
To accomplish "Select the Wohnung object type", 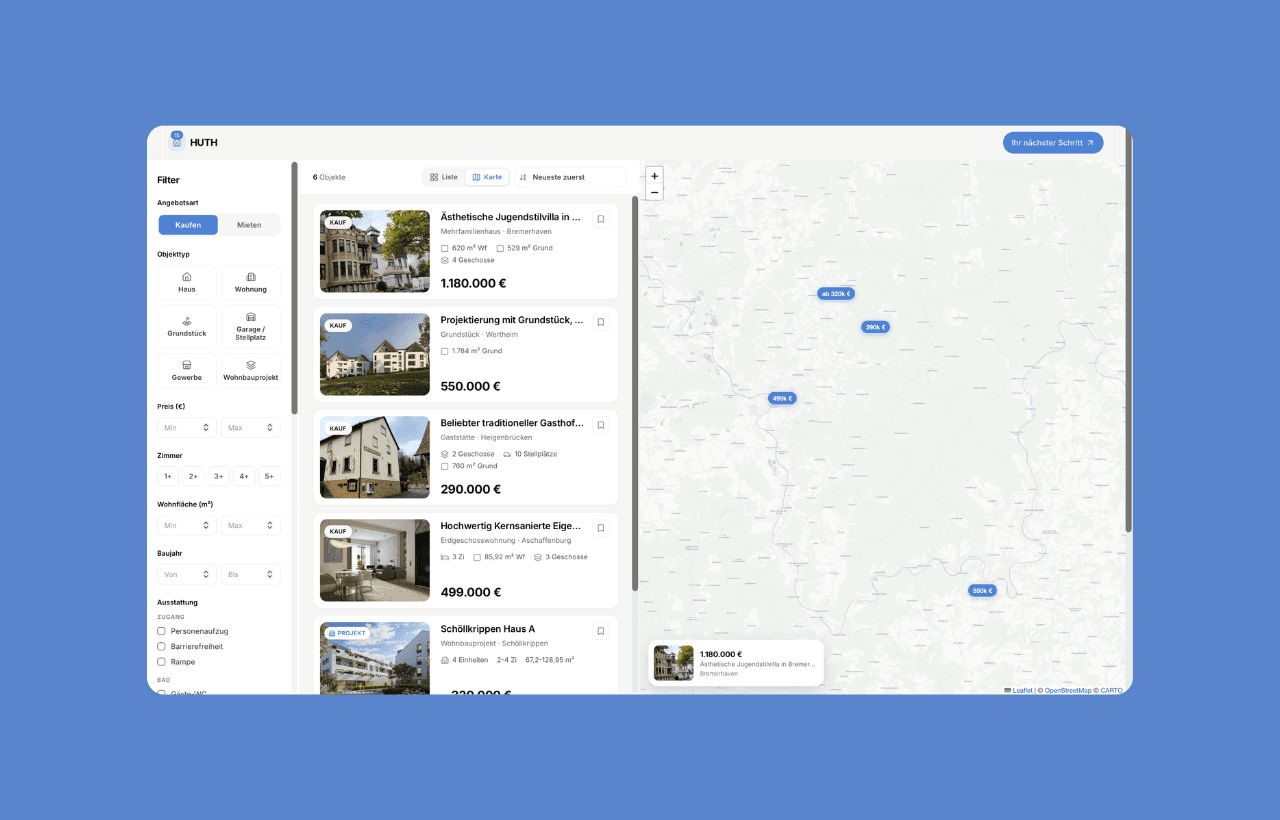I will pos(251,283).
